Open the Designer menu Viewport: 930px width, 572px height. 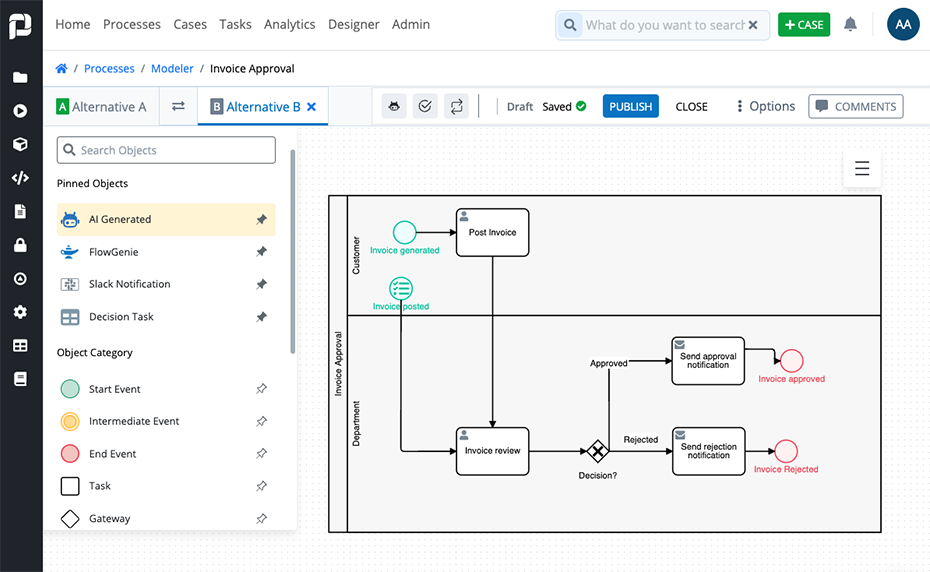tap(353, 24)
